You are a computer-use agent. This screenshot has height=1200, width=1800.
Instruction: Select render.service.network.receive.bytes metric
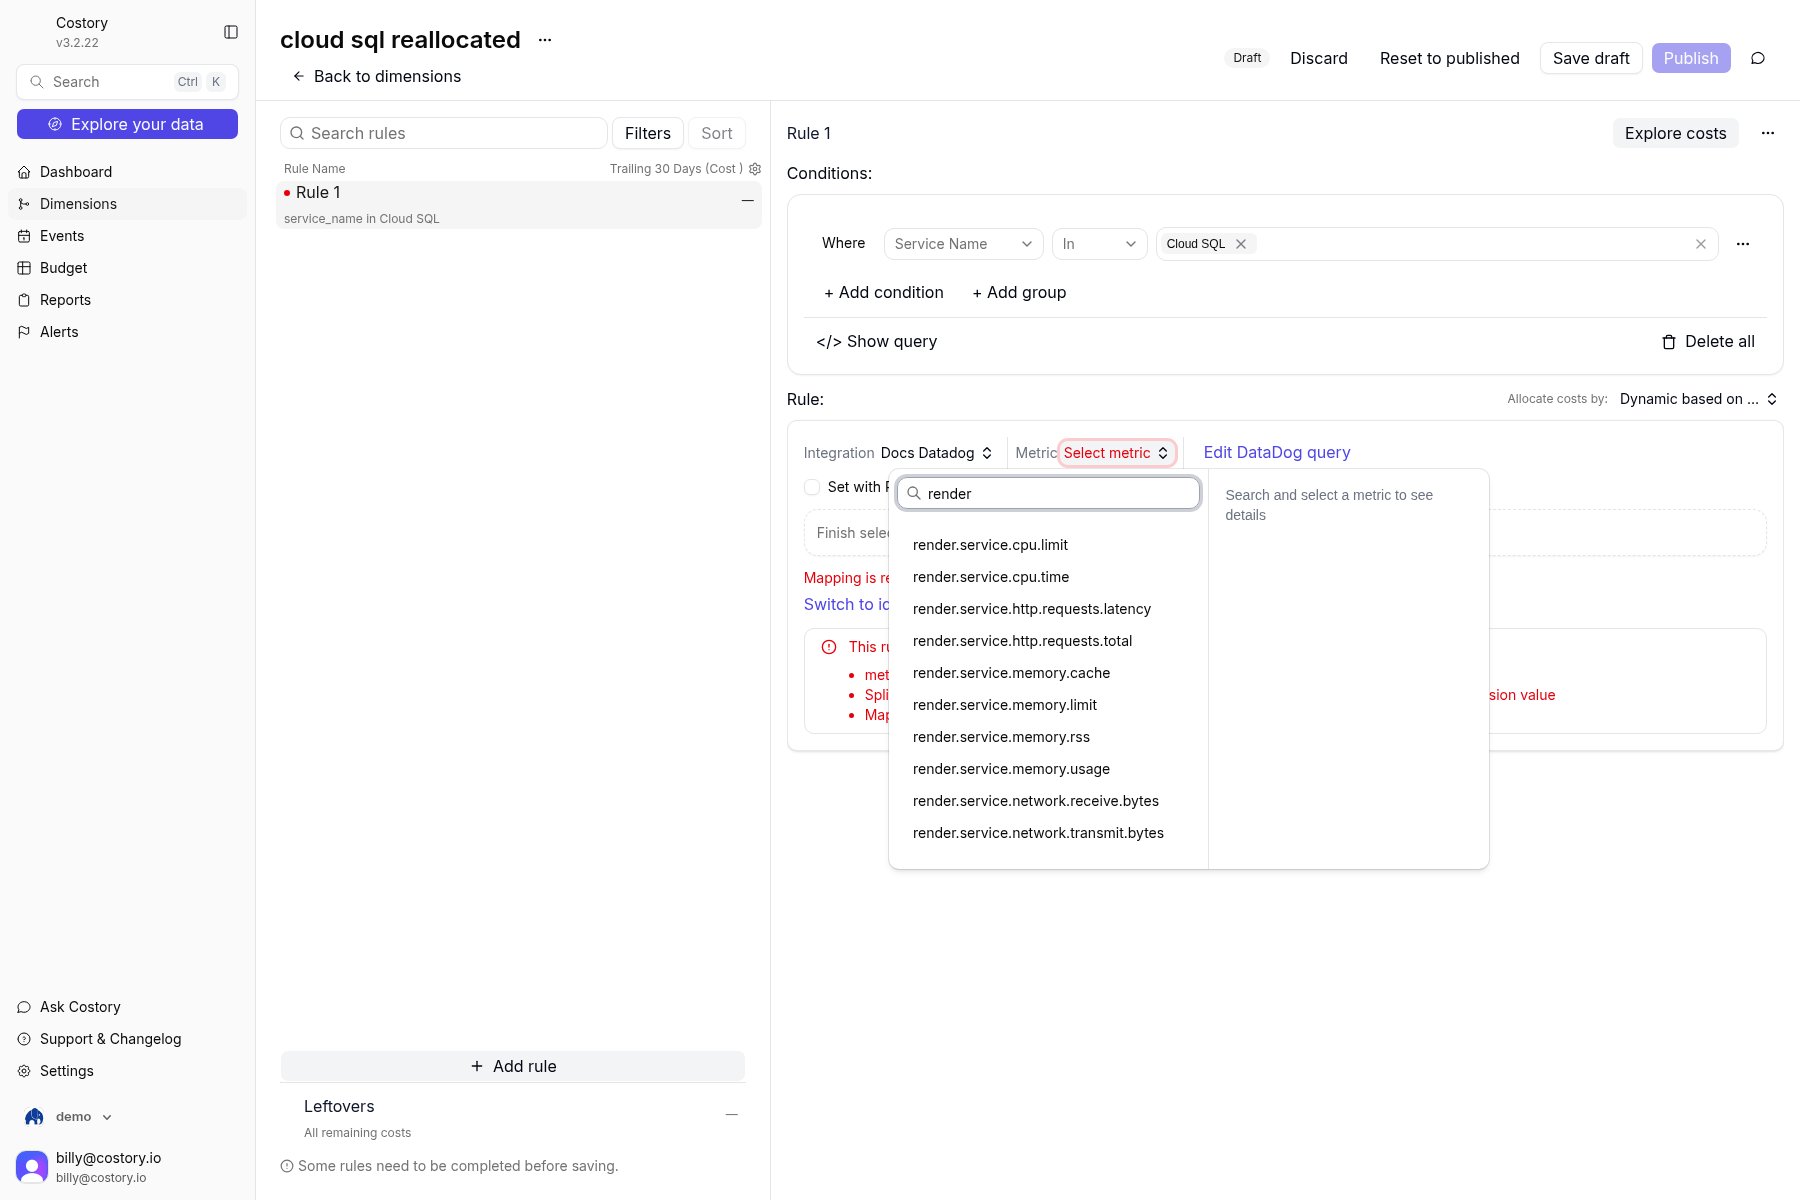point(1048,801)
